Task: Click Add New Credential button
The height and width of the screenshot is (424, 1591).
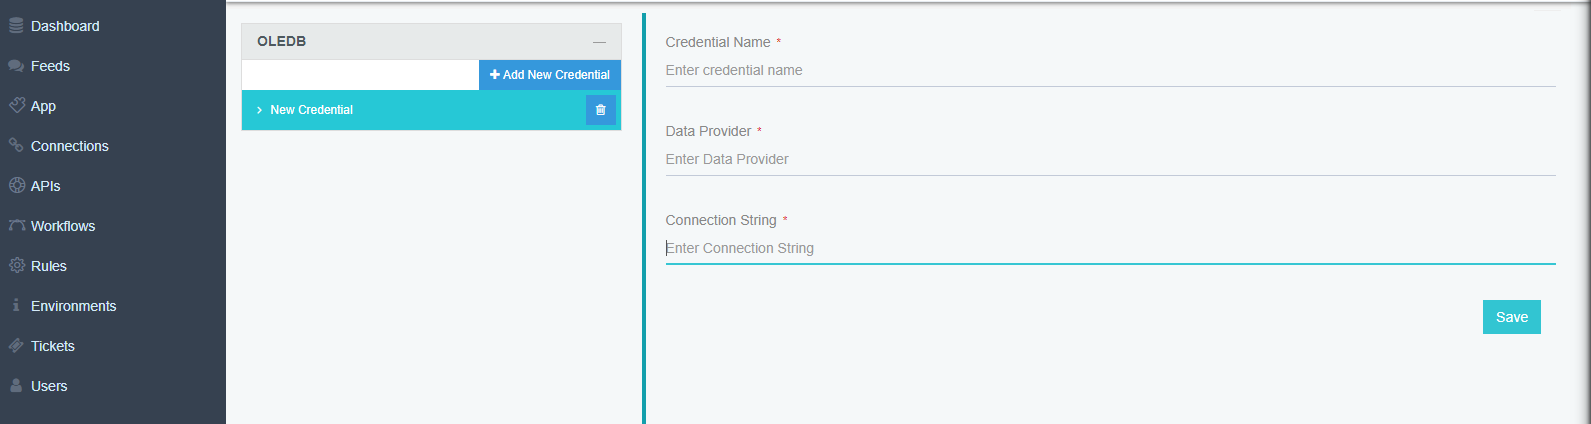Action: 550,75
